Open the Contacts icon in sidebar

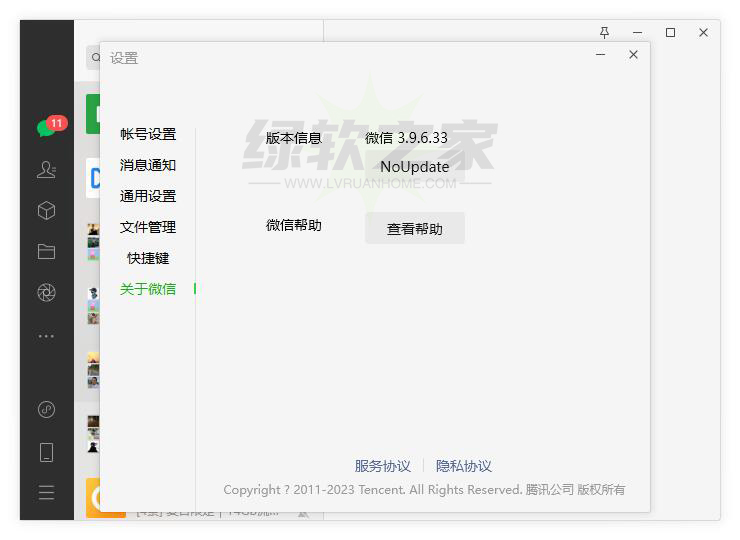click(46, 170)
